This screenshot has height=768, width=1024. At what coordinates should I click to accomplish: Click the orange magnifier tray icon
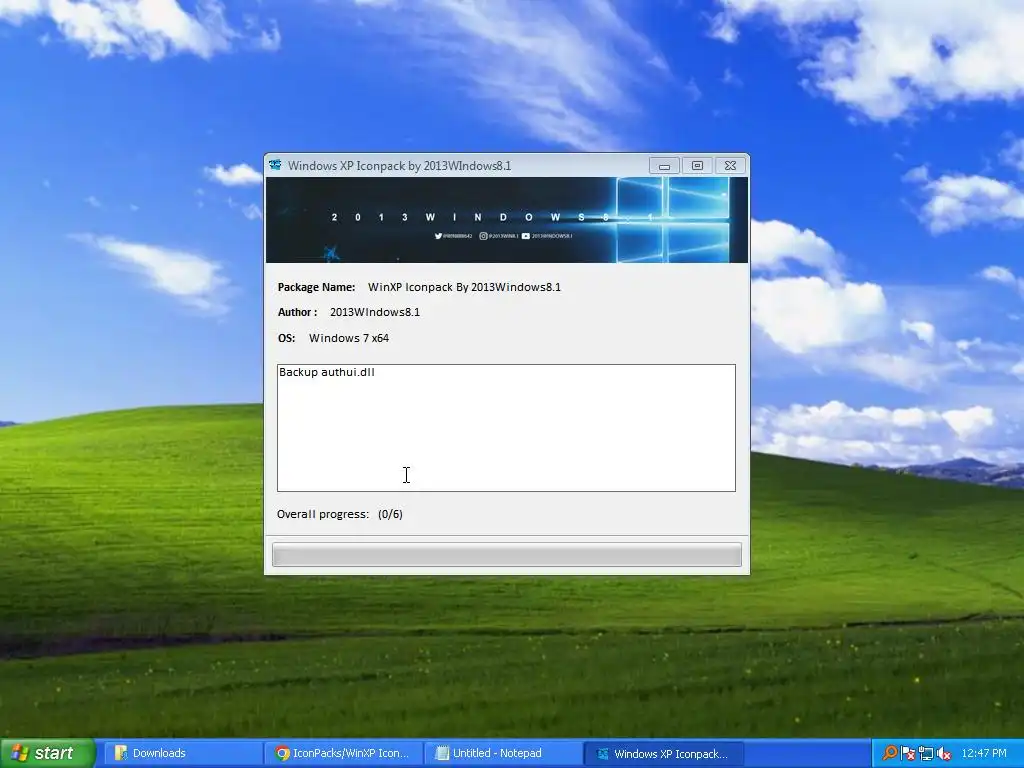tap(889, 753)
